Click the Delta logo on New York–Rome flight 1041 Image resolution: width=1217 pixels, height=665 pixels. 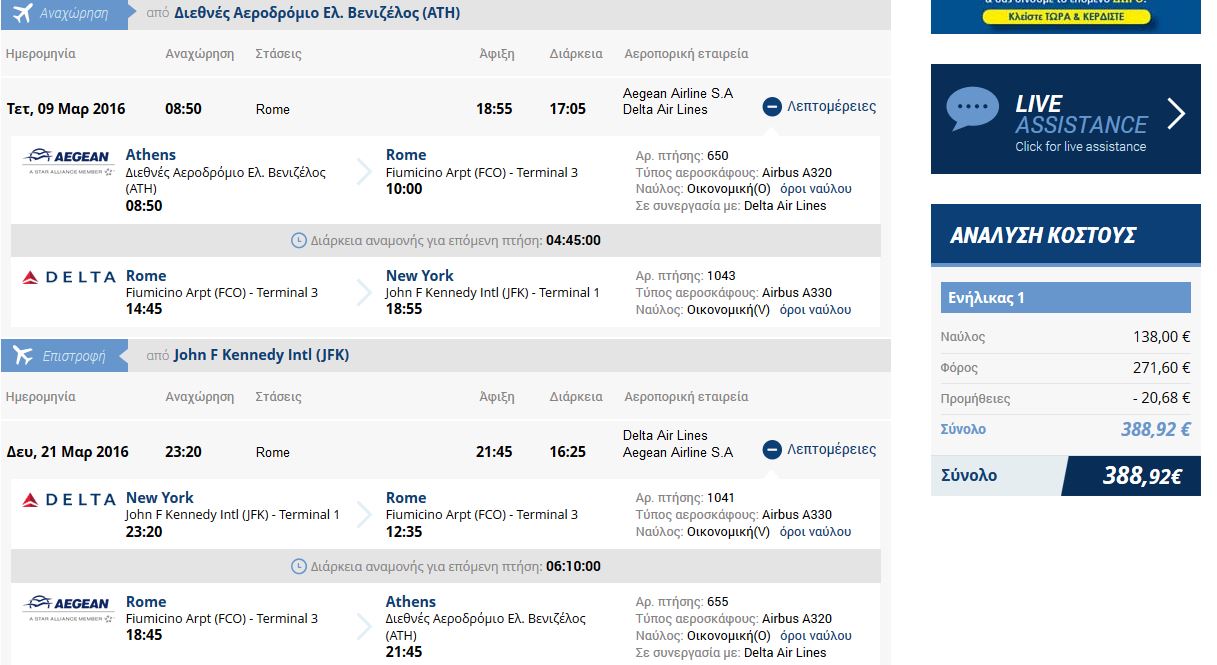(x=68, y=499)
